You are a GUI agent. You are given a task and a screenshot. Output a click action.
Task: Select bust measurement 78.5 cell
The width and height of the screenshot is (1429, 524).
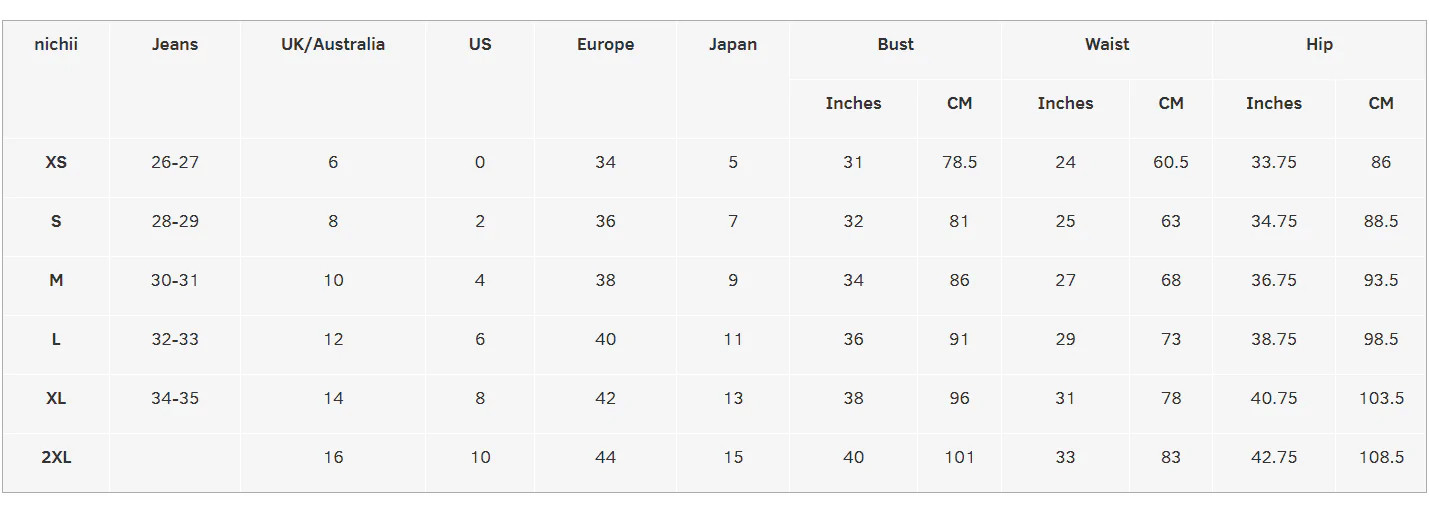coord(959,162)
